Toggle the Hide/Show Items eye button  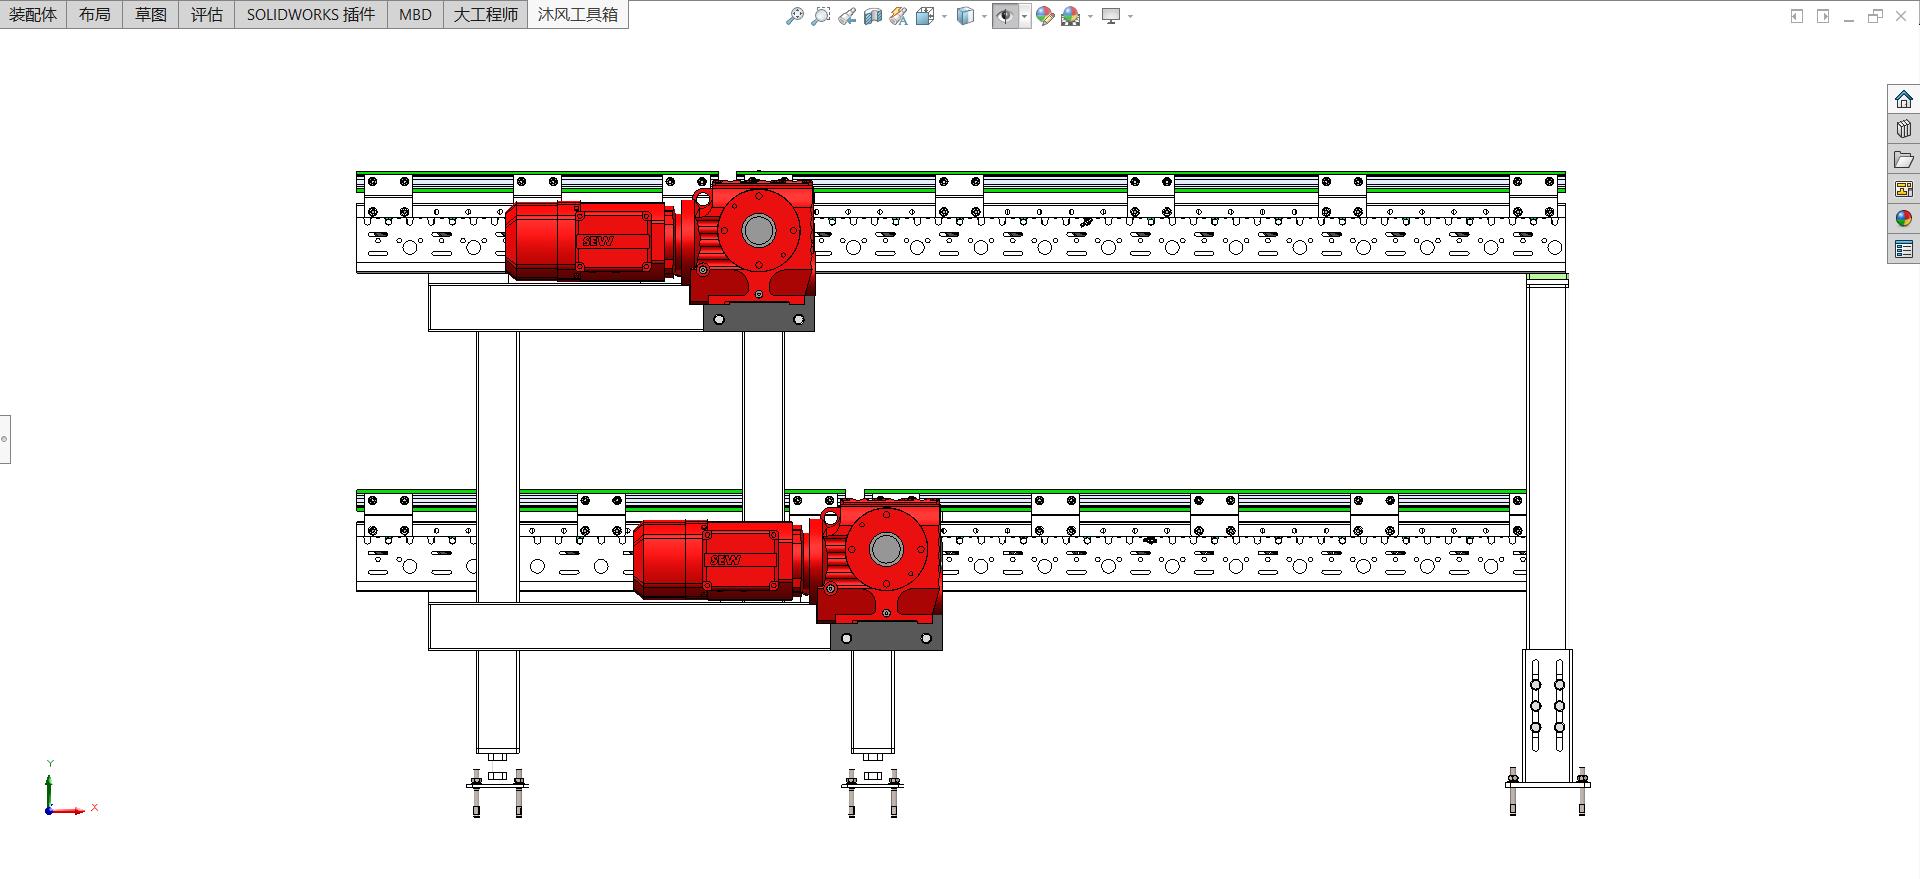click(1005, 16)
